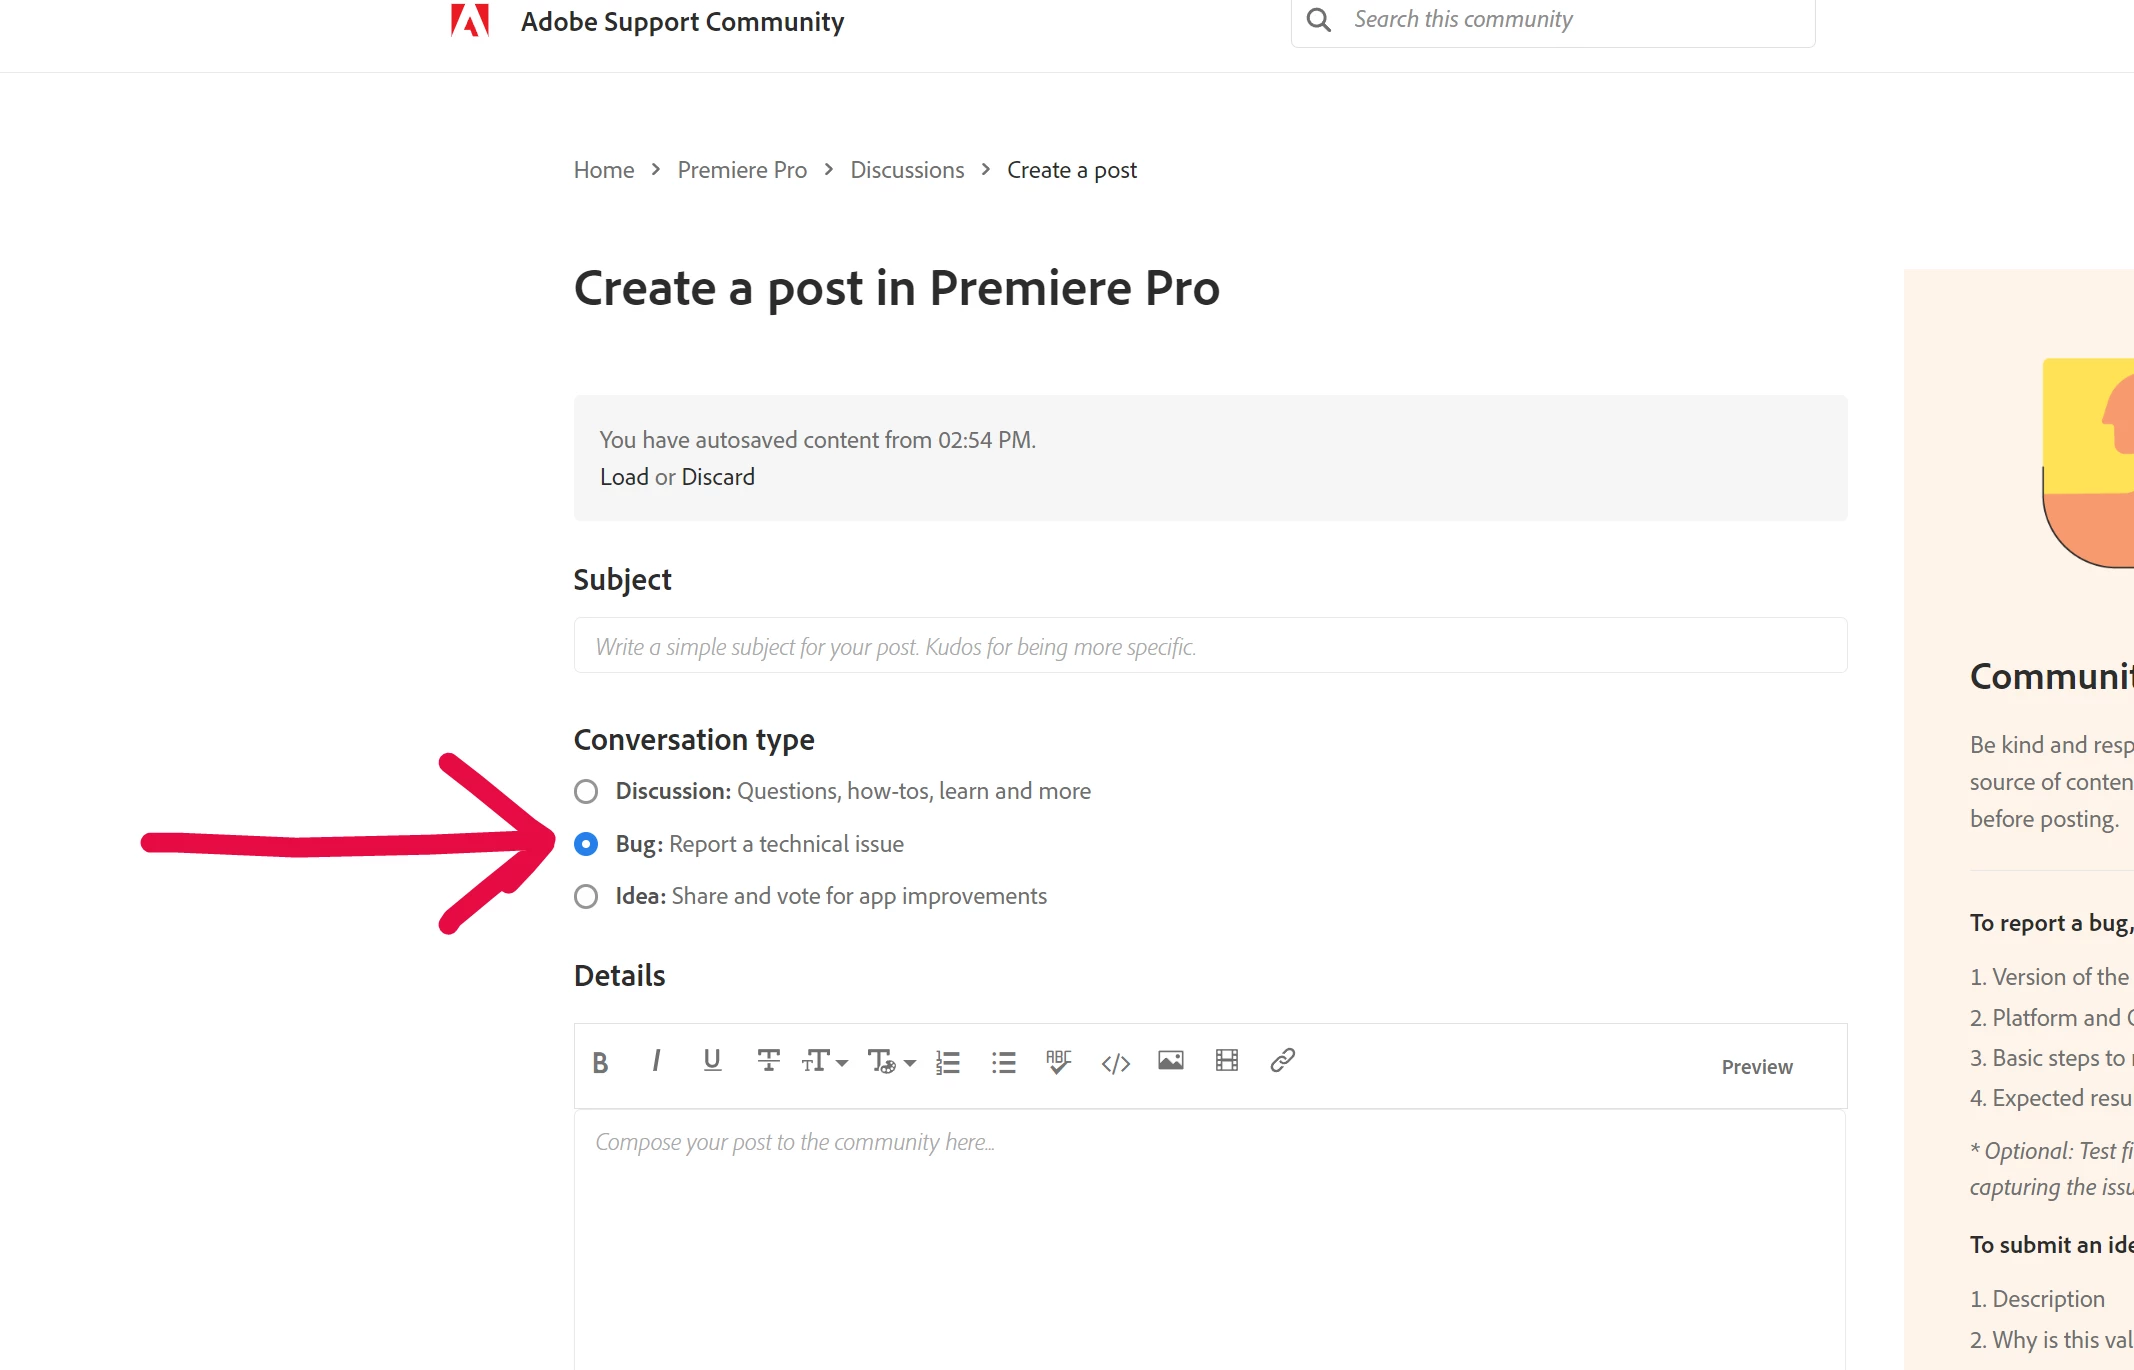Apply italic formatting in post editor
Image resolution: width=2134 pixels, height=1370 pixels.
click(x=656, y=1061)
